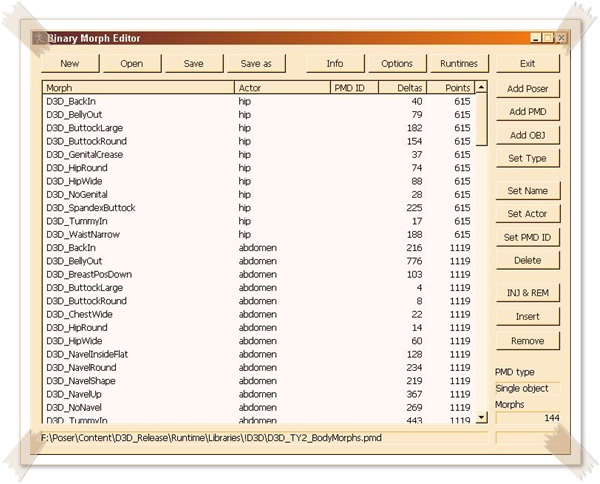This screenshot has height=484, width=600.
Task: Select the D3D_WaistNarrow row
Action: 259,235
